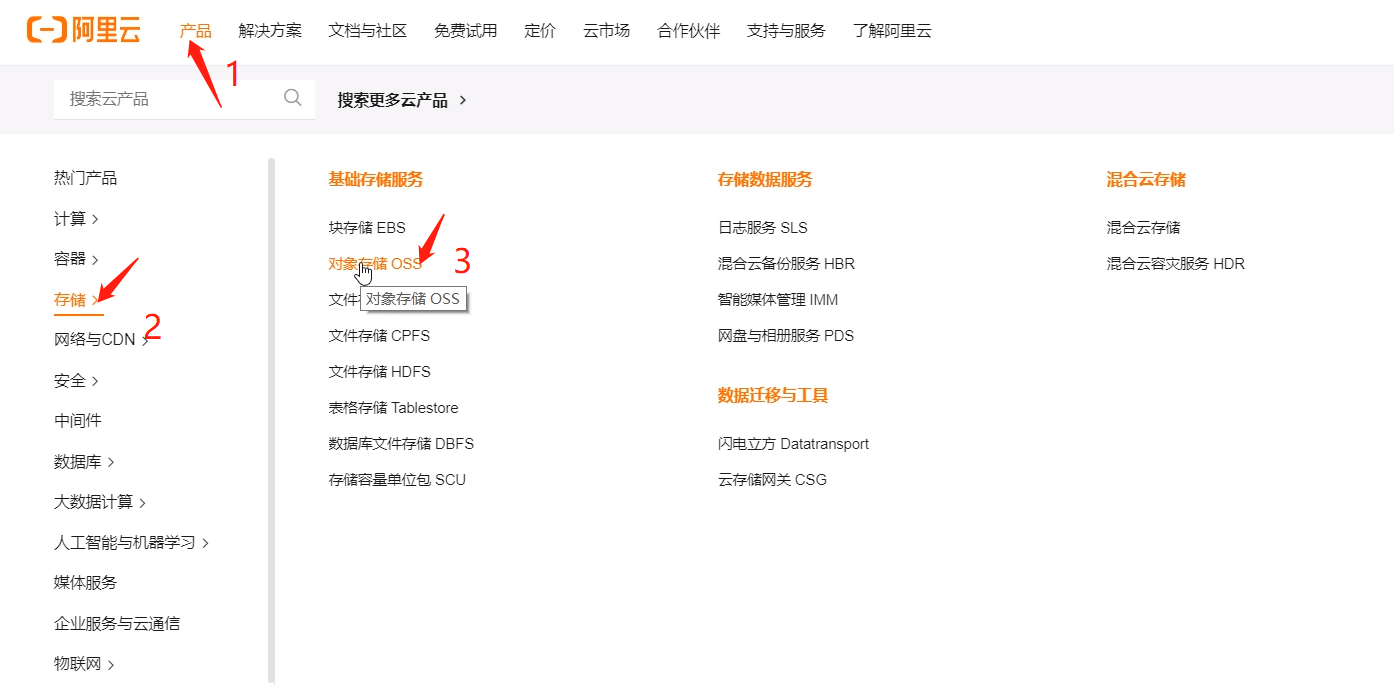Select 免费试用 in the top bar
1394x685 pixels.
tap(466, 30)
